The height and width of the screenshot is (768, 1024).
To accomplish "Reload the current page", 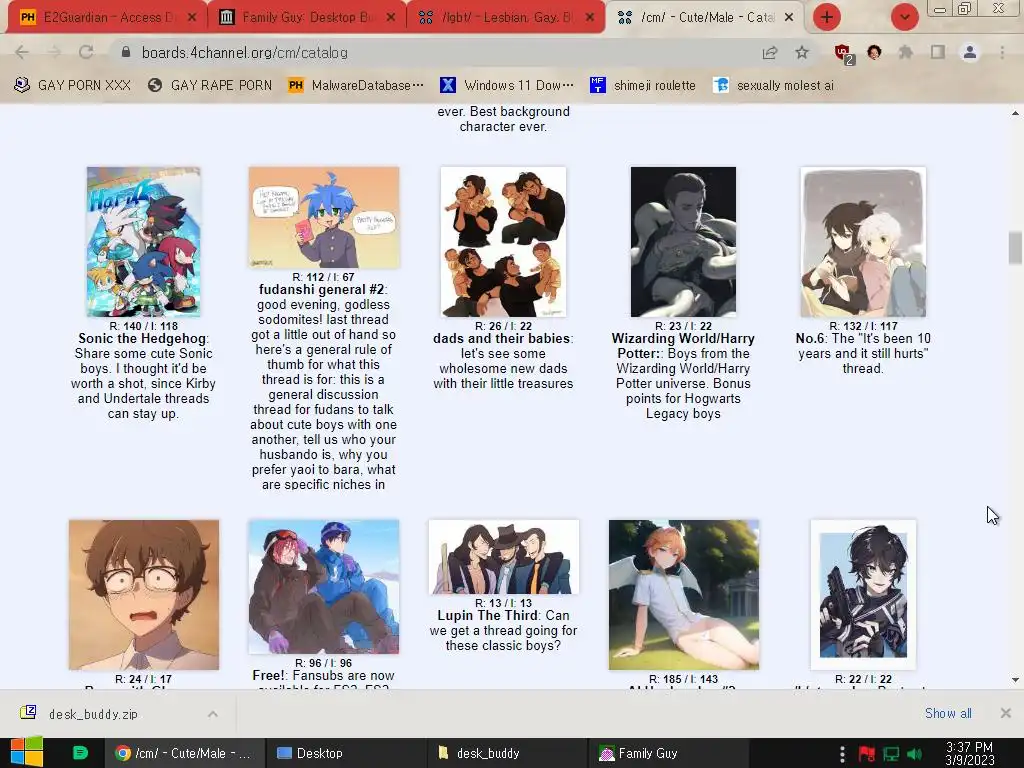I will click(x=86, y=52).
